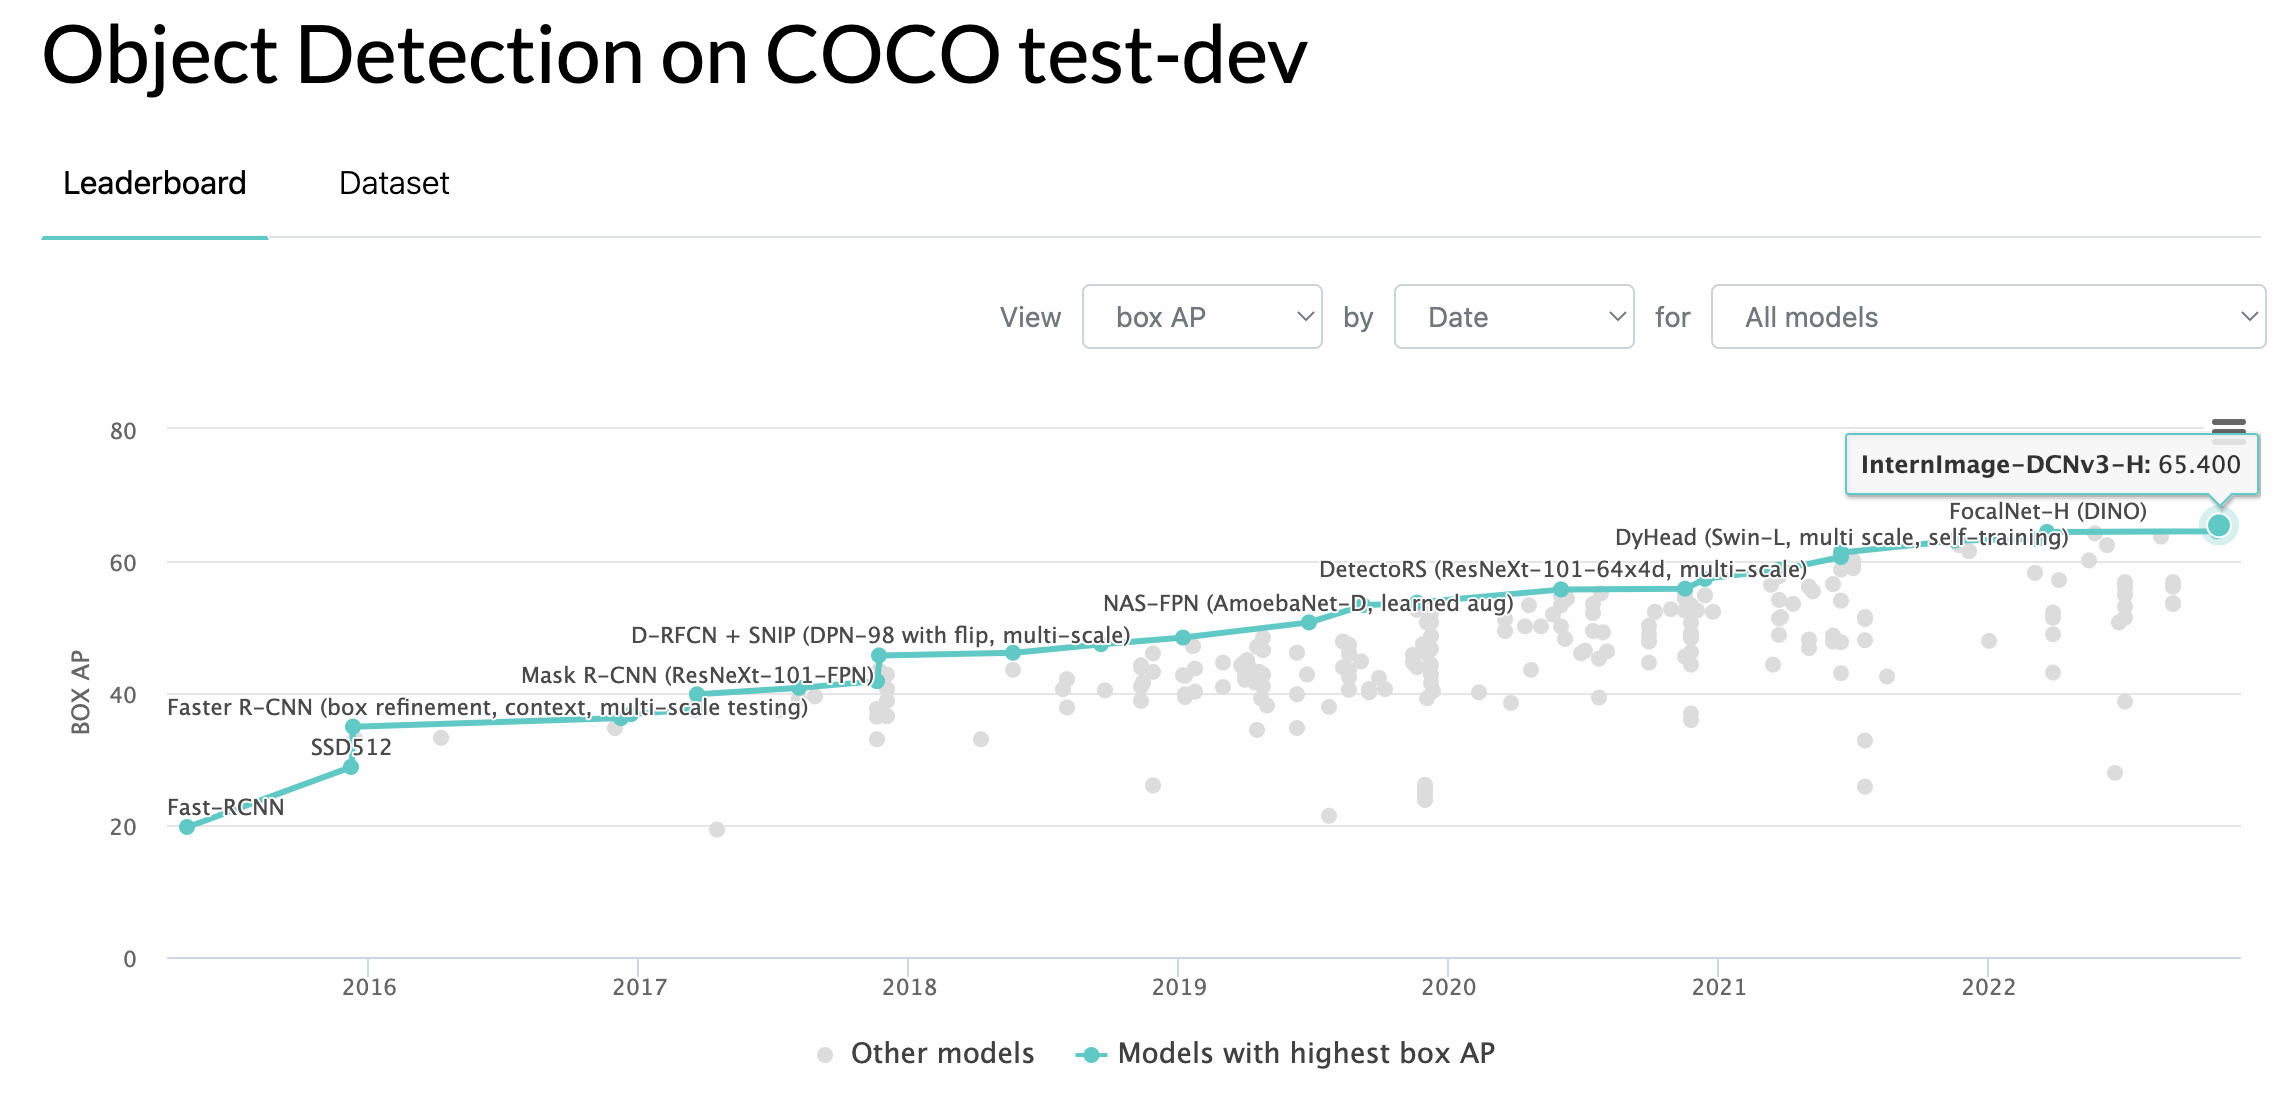Open the View metric dropdown showing box AP
The image size is (2292, 1096).
[x=1203, y=317]
